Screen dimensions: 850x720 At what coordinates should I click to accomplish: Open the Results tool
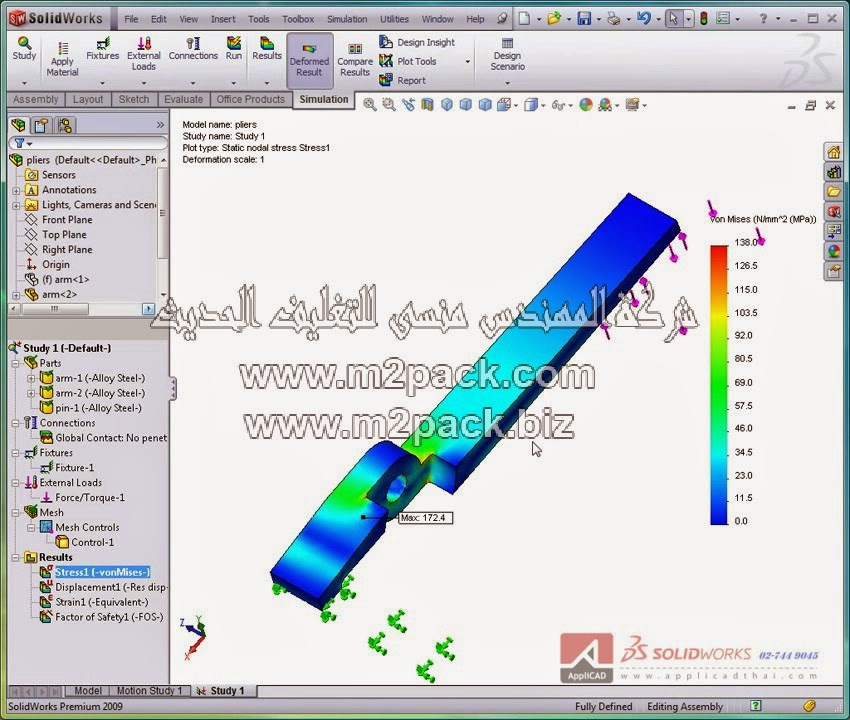pyautogui.click(x=267, y=48)
